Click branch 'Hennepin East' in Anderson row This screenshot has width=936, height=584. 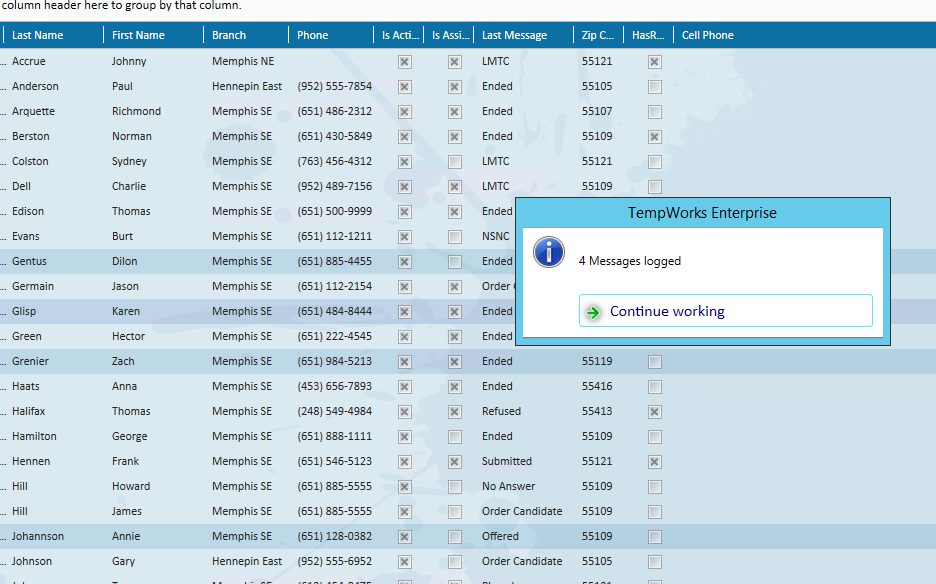(x=247, y=86)
